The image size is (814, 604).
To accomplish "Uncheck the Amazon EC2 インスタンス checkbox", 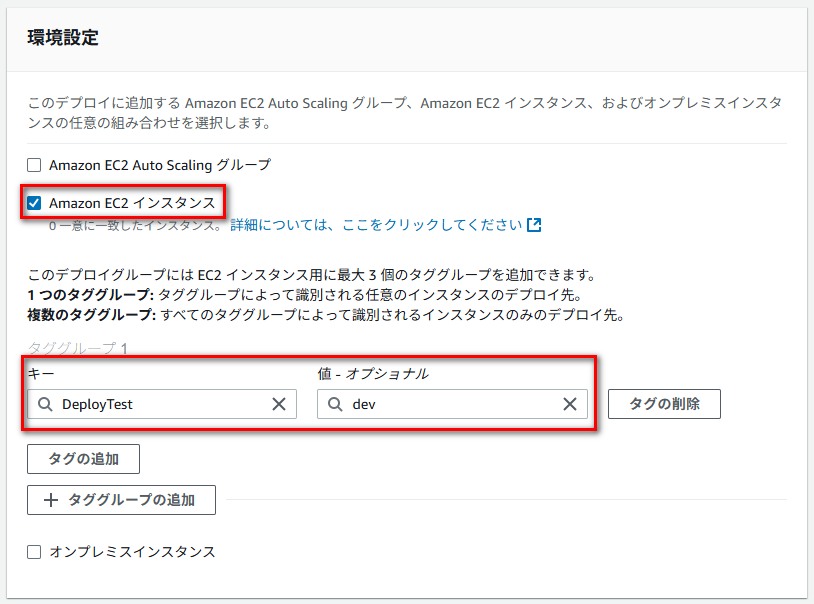I will coord(34,203).
